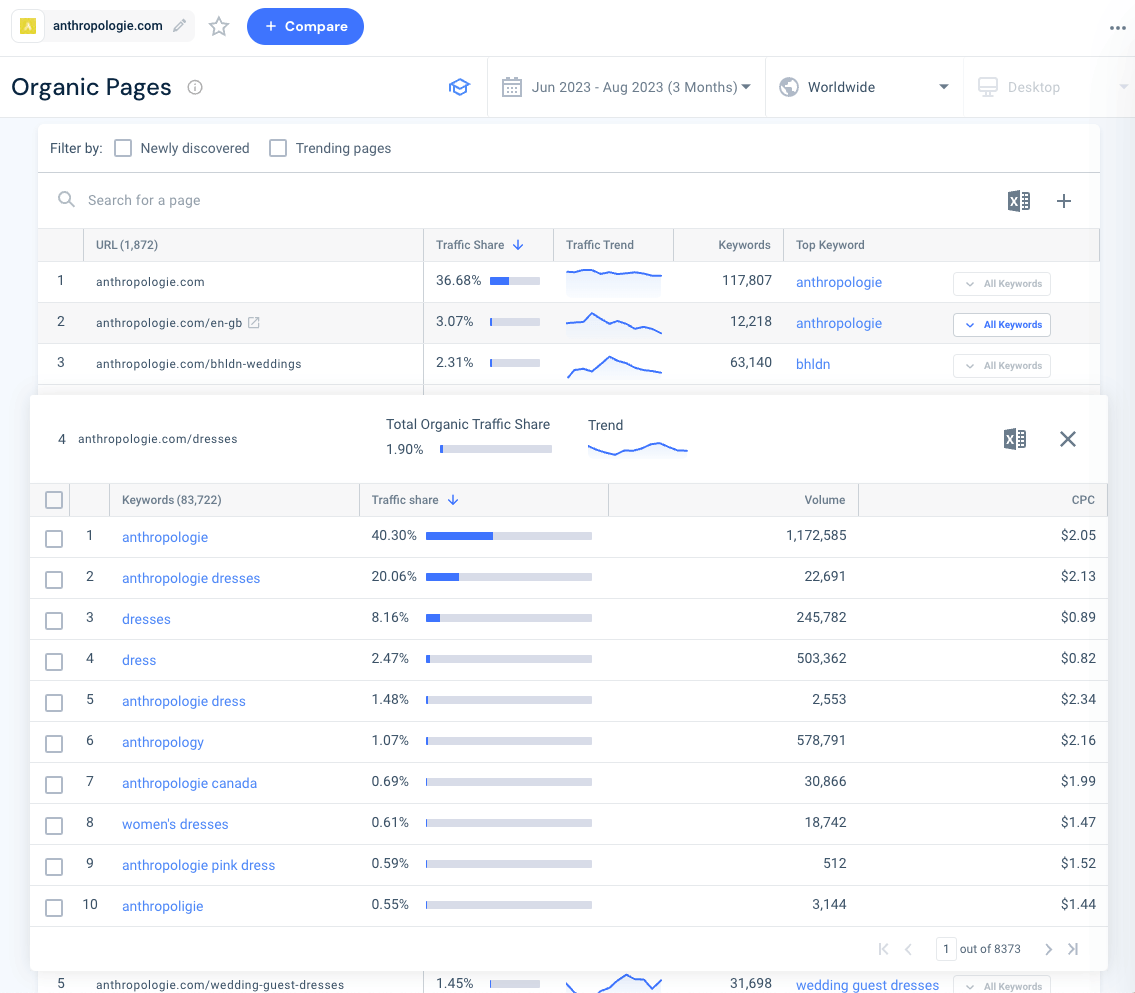1135x993 pixels.
Task: Click the calendar icon in date selector
Action: (x=512, y=87)
